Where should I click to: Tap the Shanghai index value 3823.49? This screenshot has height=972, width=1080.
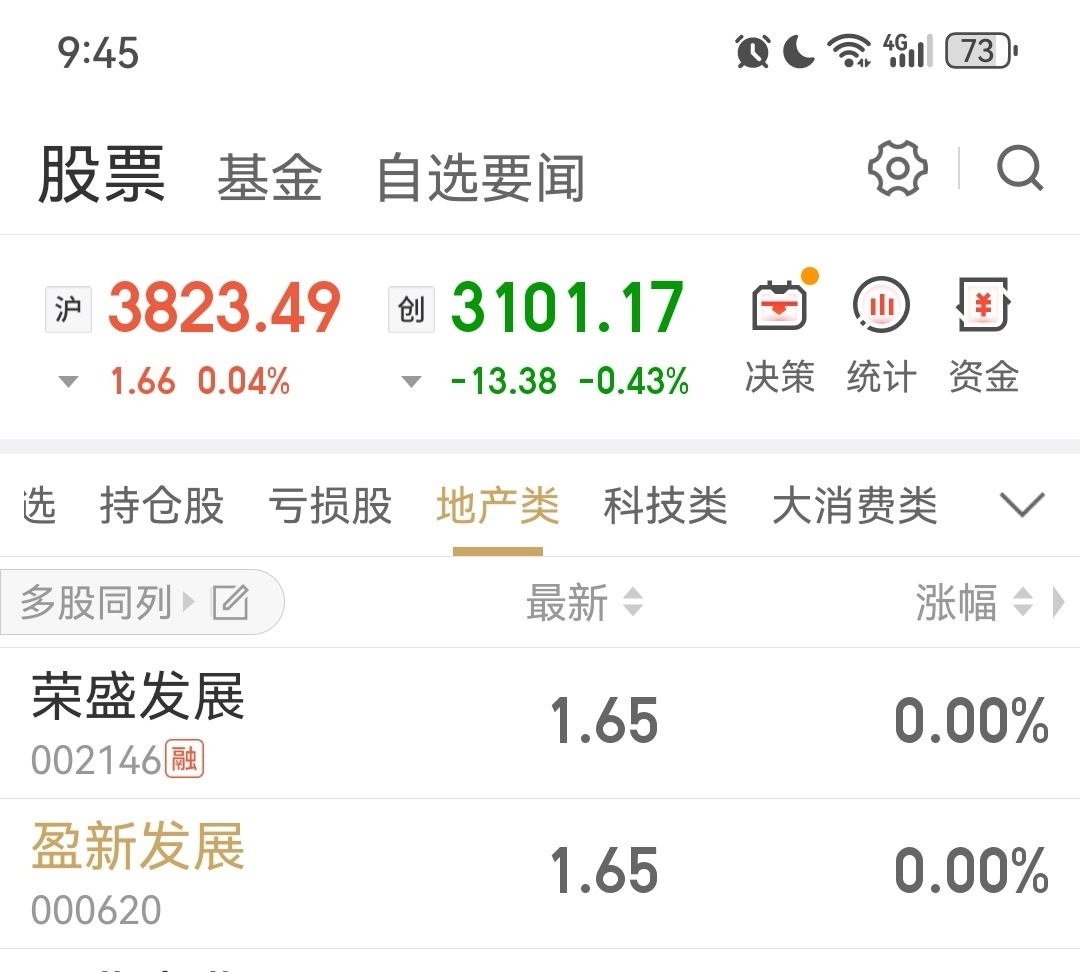[x=225, y=308]
